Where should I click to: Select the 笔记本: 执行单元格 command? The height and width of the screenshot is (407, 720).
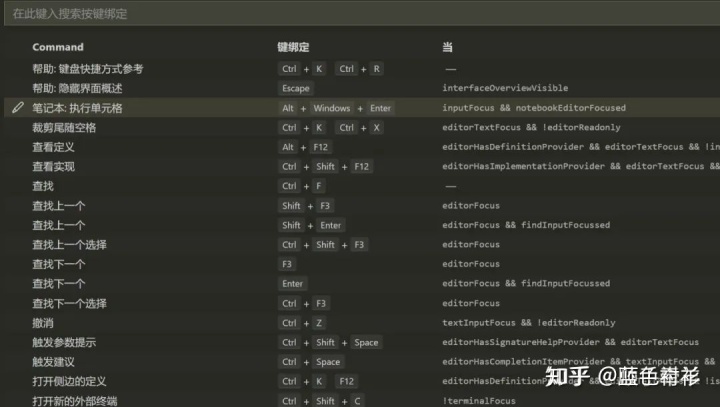coord(362,108)
